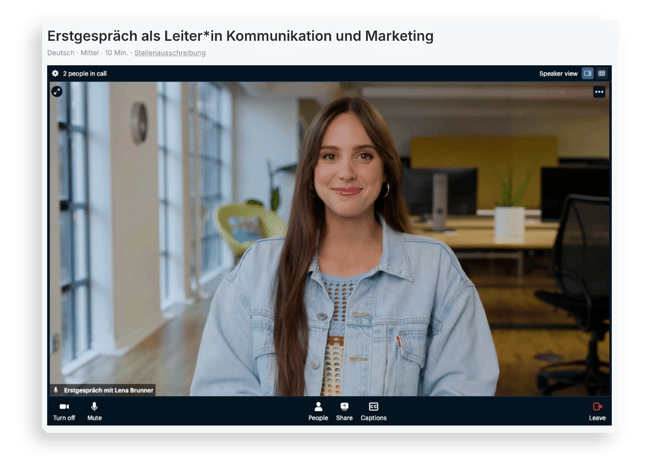Open three-dot video options menu

pos(599,92)
